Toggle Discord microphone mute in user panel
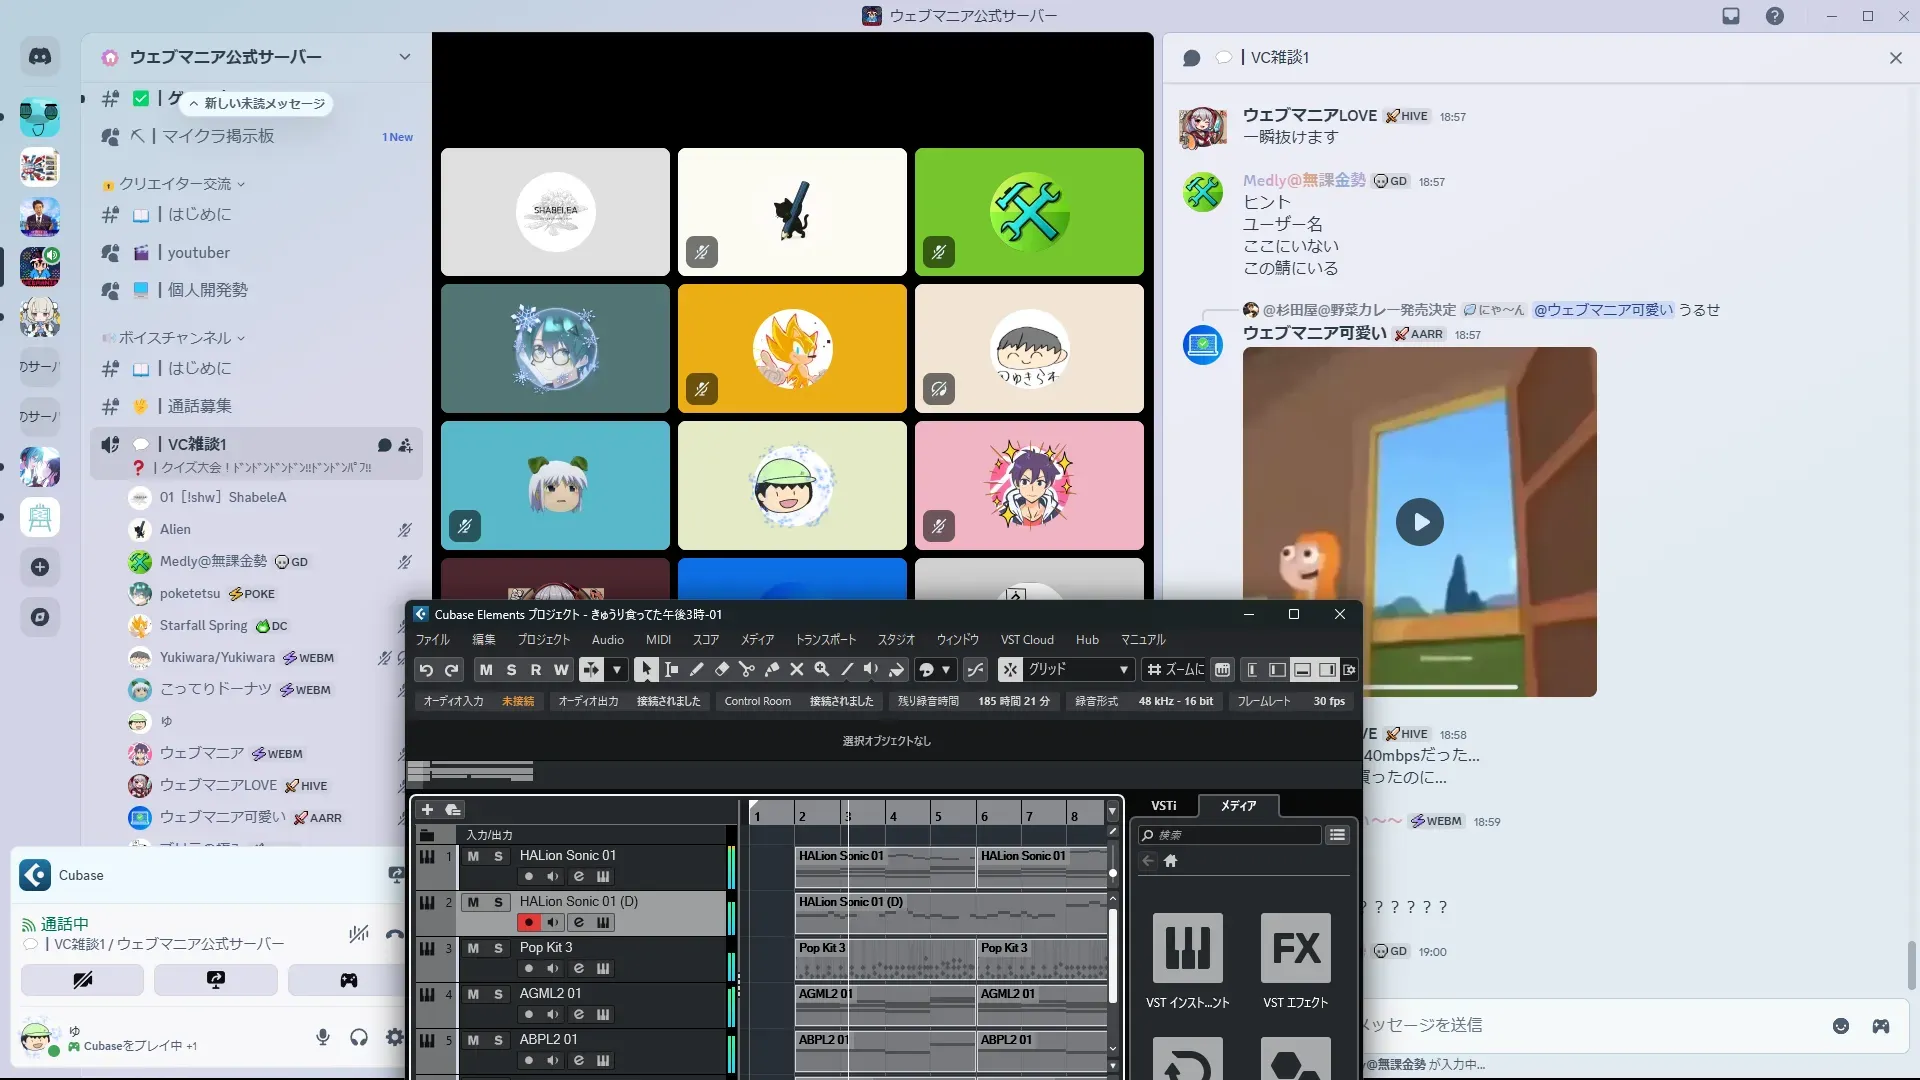1920x1080 pixels. point(323,1038)
